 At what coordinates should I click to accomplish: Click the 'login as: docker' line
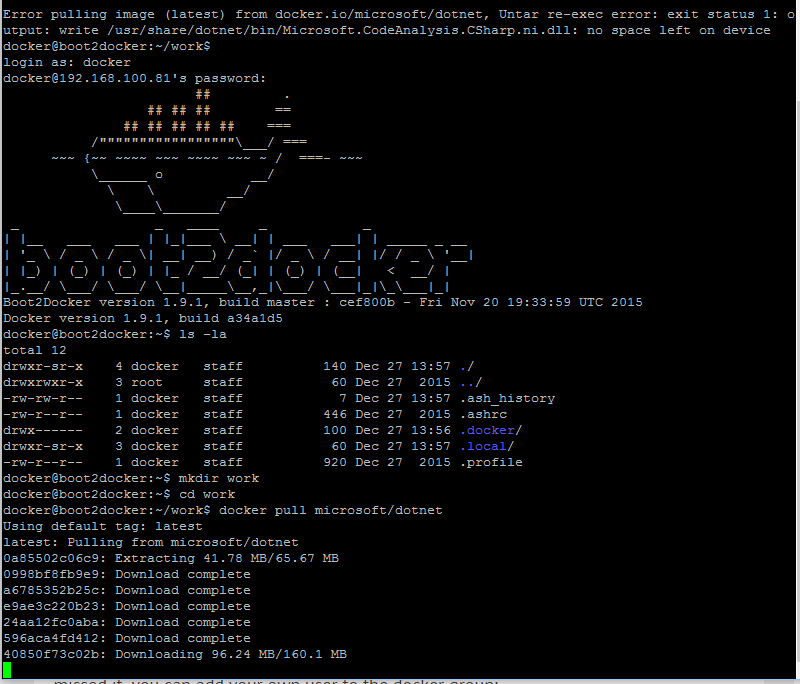point(67,62)
